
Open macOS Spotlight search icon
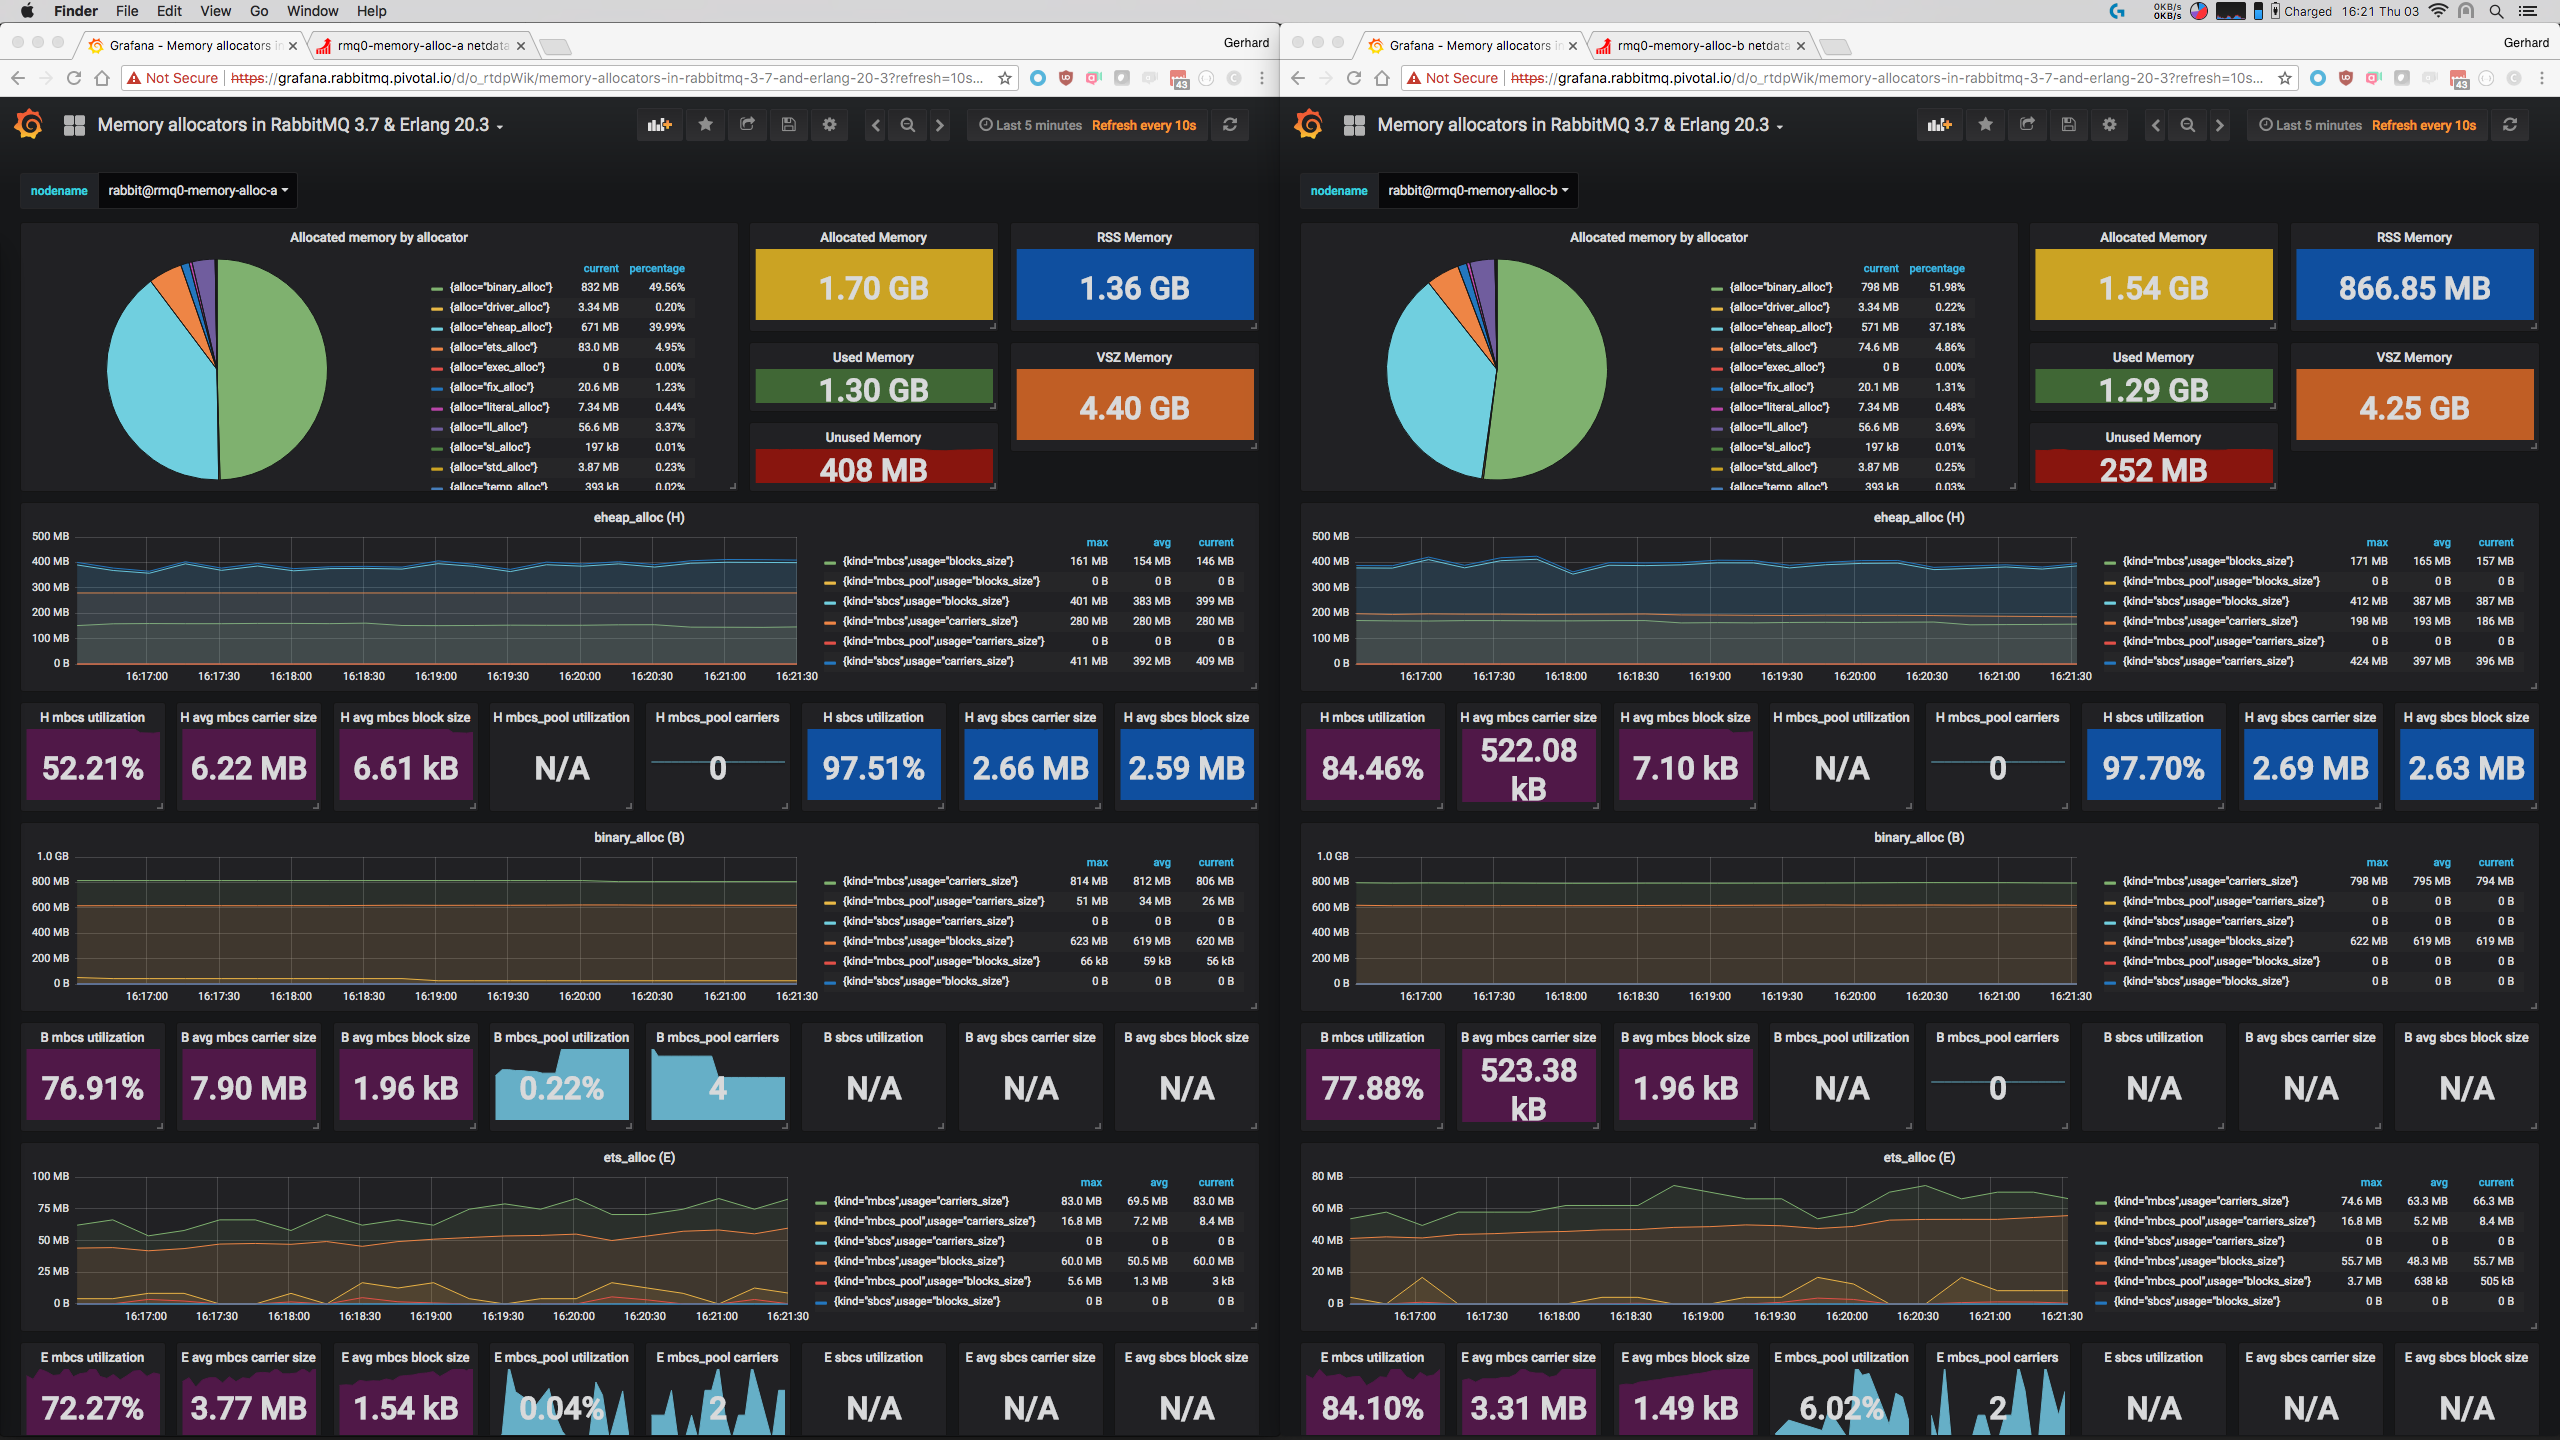[x=2496, y=11]
